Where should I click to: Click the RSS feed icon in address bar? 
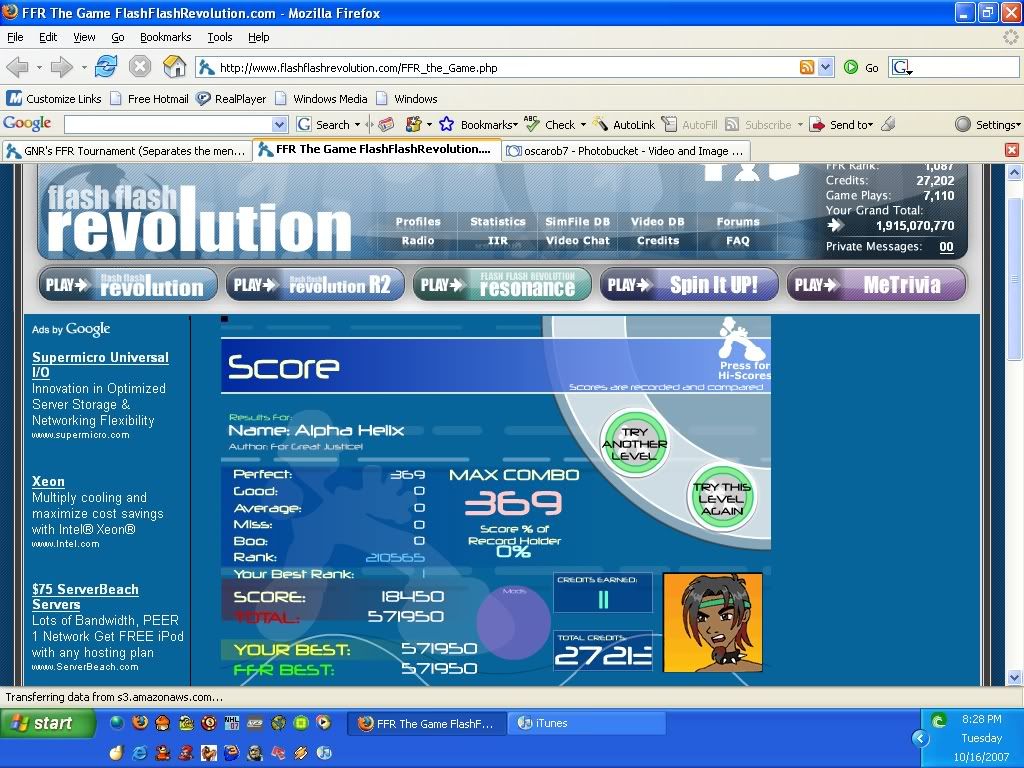click(x=807, y=68)
